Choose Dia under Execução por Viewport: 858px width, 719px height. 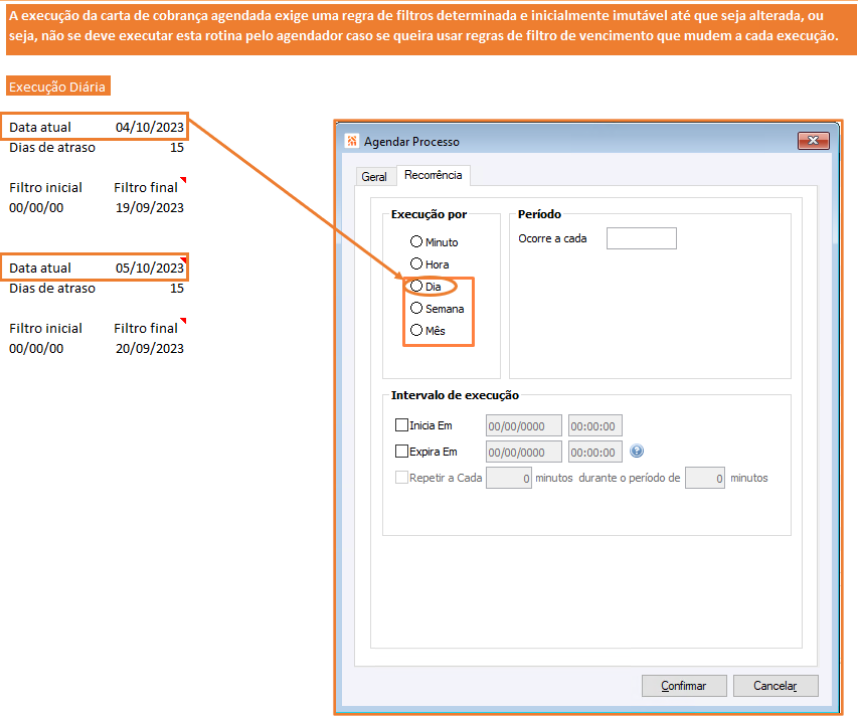(416, 286)
